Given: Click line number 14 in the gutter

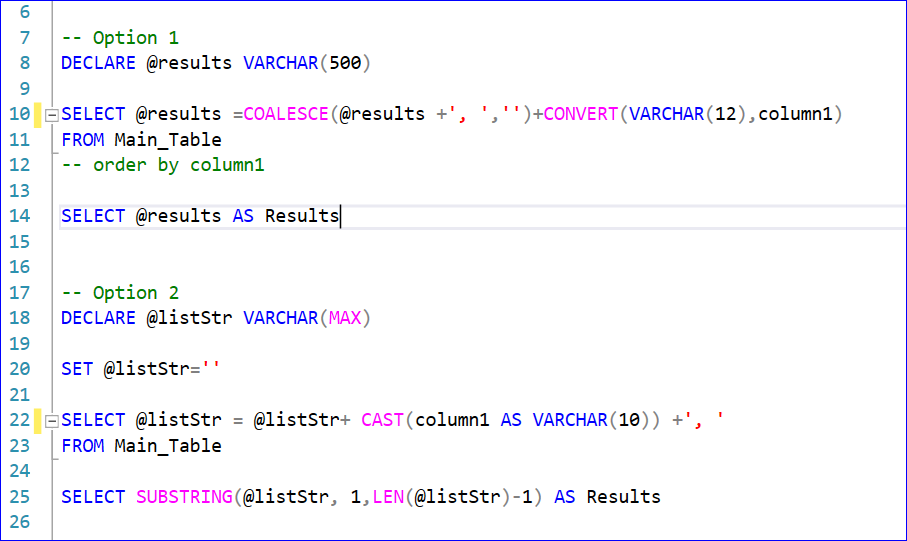Looking at the screenshot, I should (20, 216).
